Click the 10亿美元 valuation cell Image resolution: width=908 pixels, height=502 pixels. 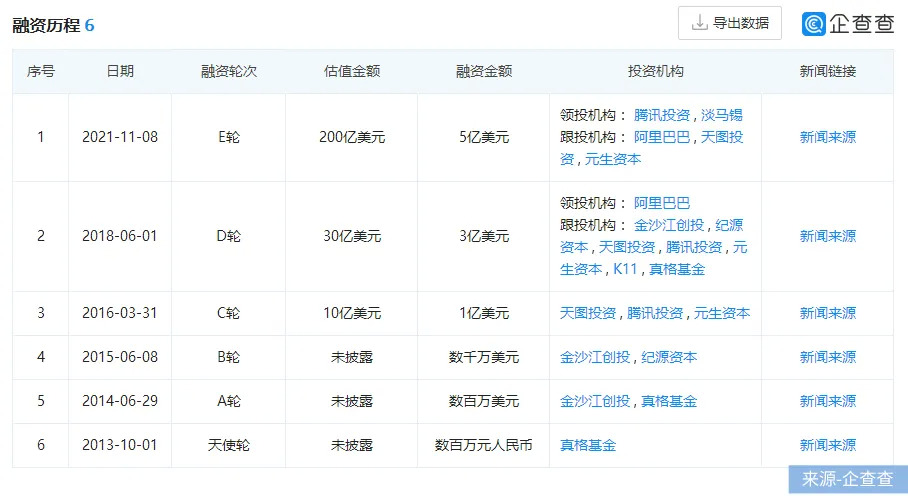click(x=352, y=313)
